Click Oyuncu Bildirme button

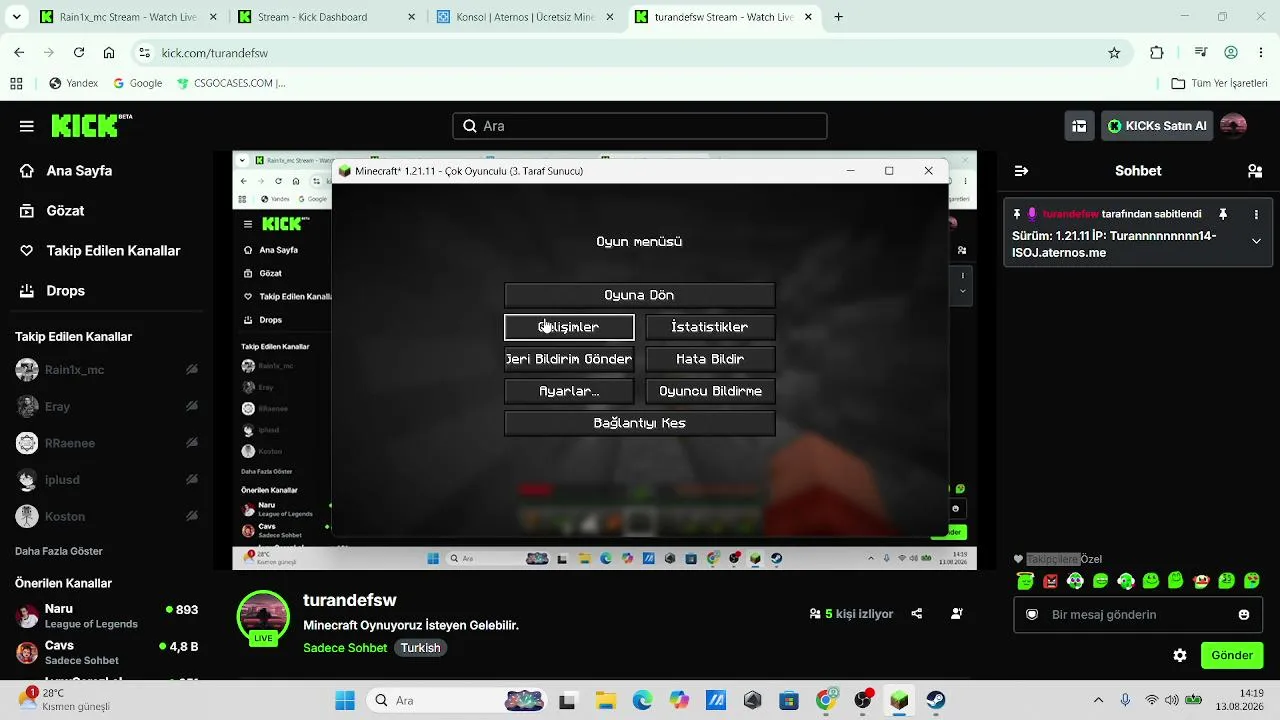[710, 391]
